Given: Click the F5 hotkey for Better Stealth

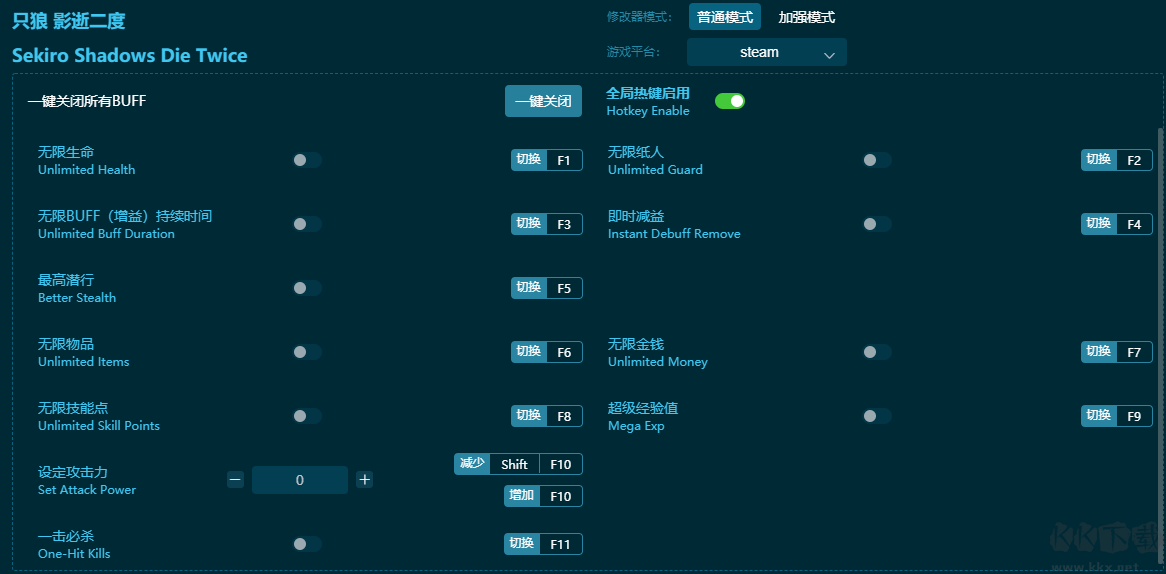Looking at the screenshot, I should 547,288.
